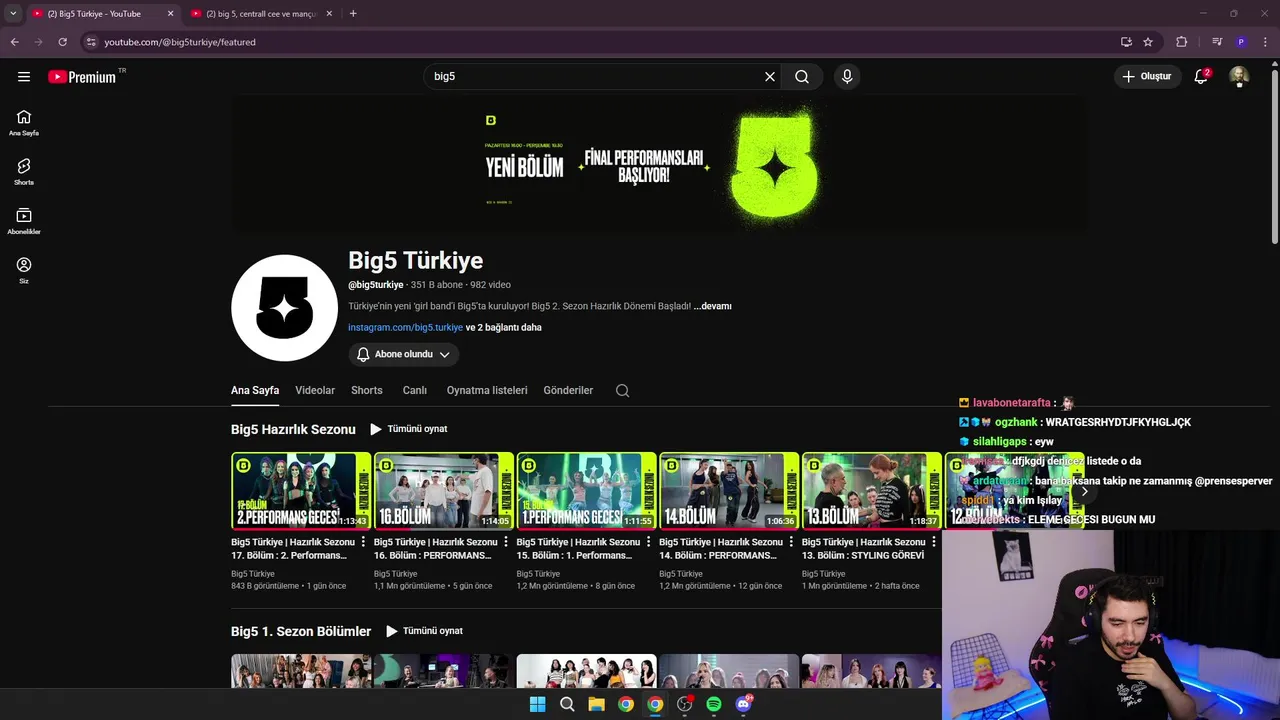This screenshot has height=720, width=1280.
Task: Close the Big5 Türkiye browser tab
Action: pyautogui.click(x=170, y=13)
